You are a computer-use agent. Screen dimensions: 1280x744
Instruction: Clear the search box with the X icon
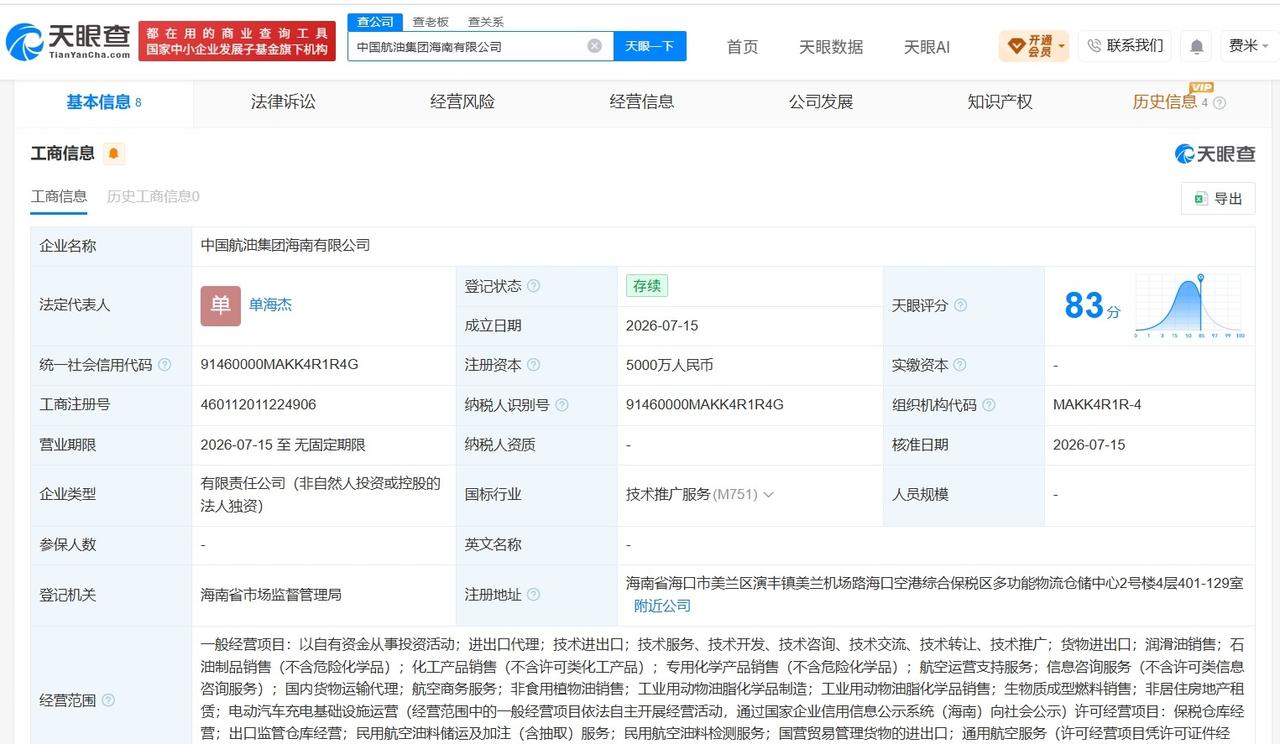click(x=594, y=46)
